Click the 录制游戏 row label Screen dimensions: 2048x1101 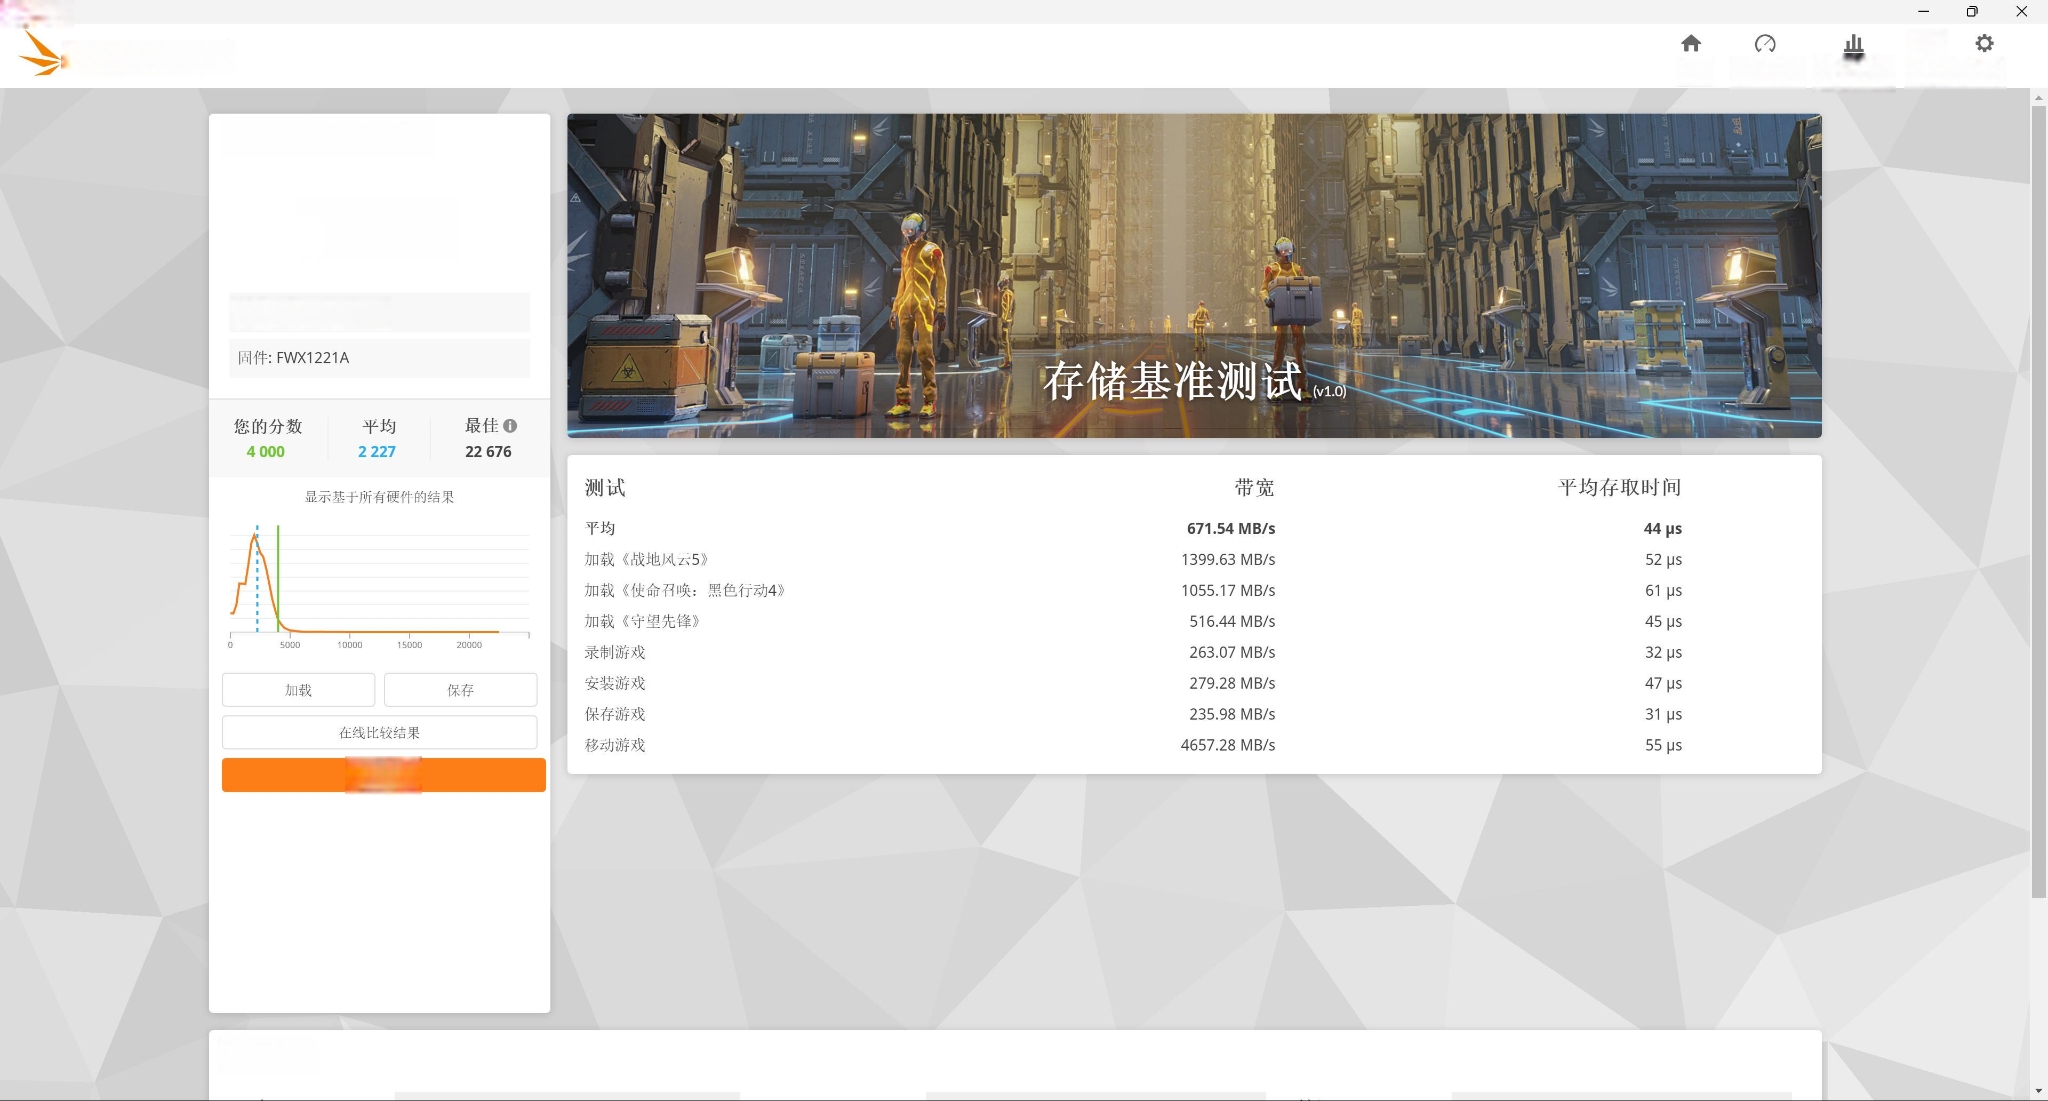pyautogui.click(x=615, y=652)
